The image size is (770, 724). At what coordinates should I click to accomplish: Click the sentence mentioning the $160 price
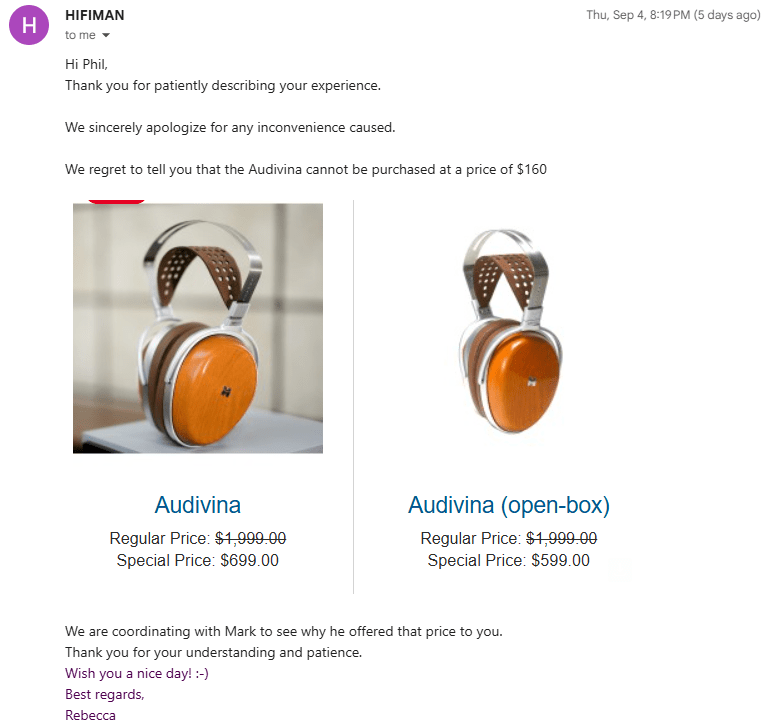pos(306,170)
